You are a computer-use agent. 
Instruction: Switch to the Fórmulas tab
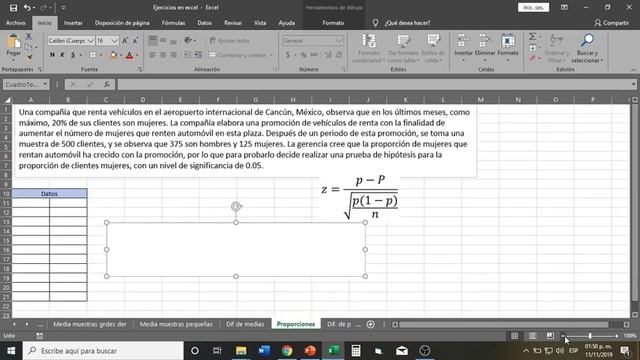[173, 23]
